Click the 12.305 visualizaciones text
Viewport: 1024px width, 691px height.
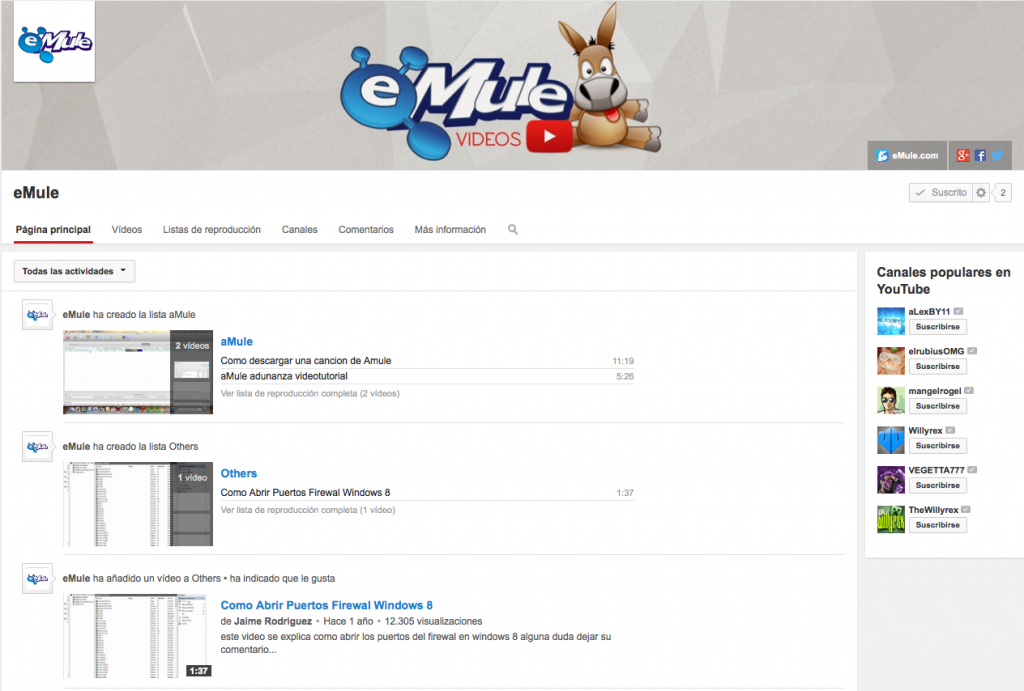click(x=434, y=621)
